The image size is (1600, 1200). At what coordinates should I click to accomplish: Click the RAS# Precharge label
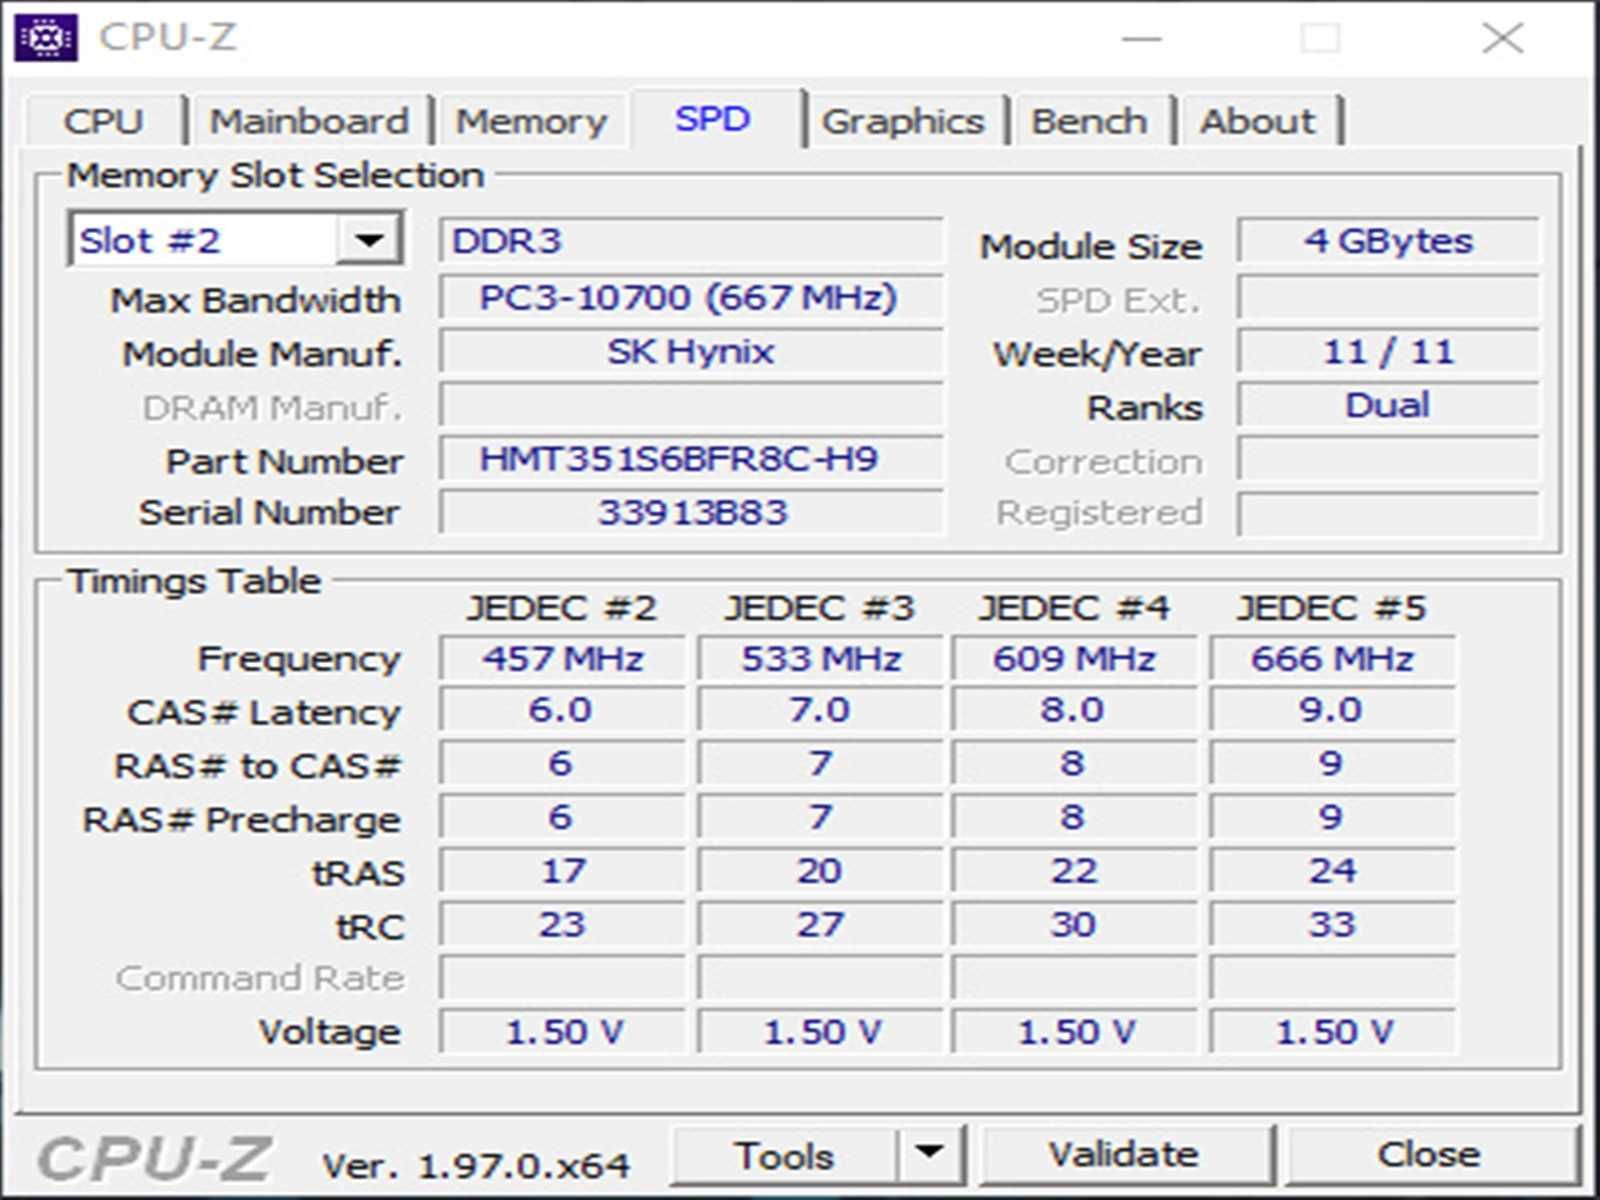(241, 820)
